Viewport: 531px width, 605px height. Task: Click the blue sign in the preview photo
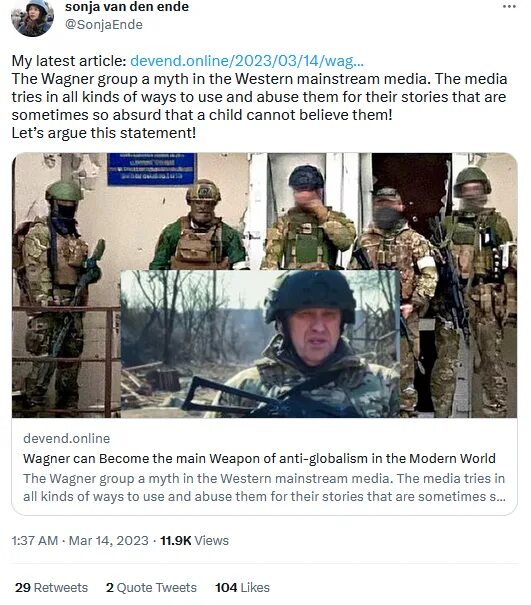point(152,169)
